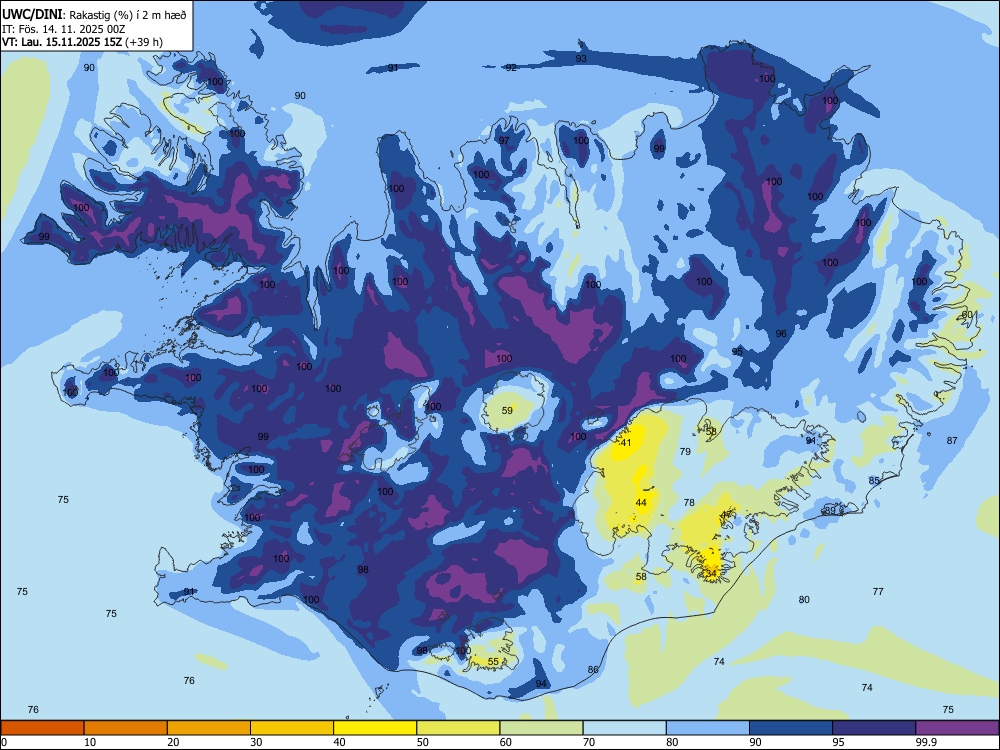Click the '59' humidity value on the central glacier
The width and height of the screenshot is (1000, 750).
[507, 411]
